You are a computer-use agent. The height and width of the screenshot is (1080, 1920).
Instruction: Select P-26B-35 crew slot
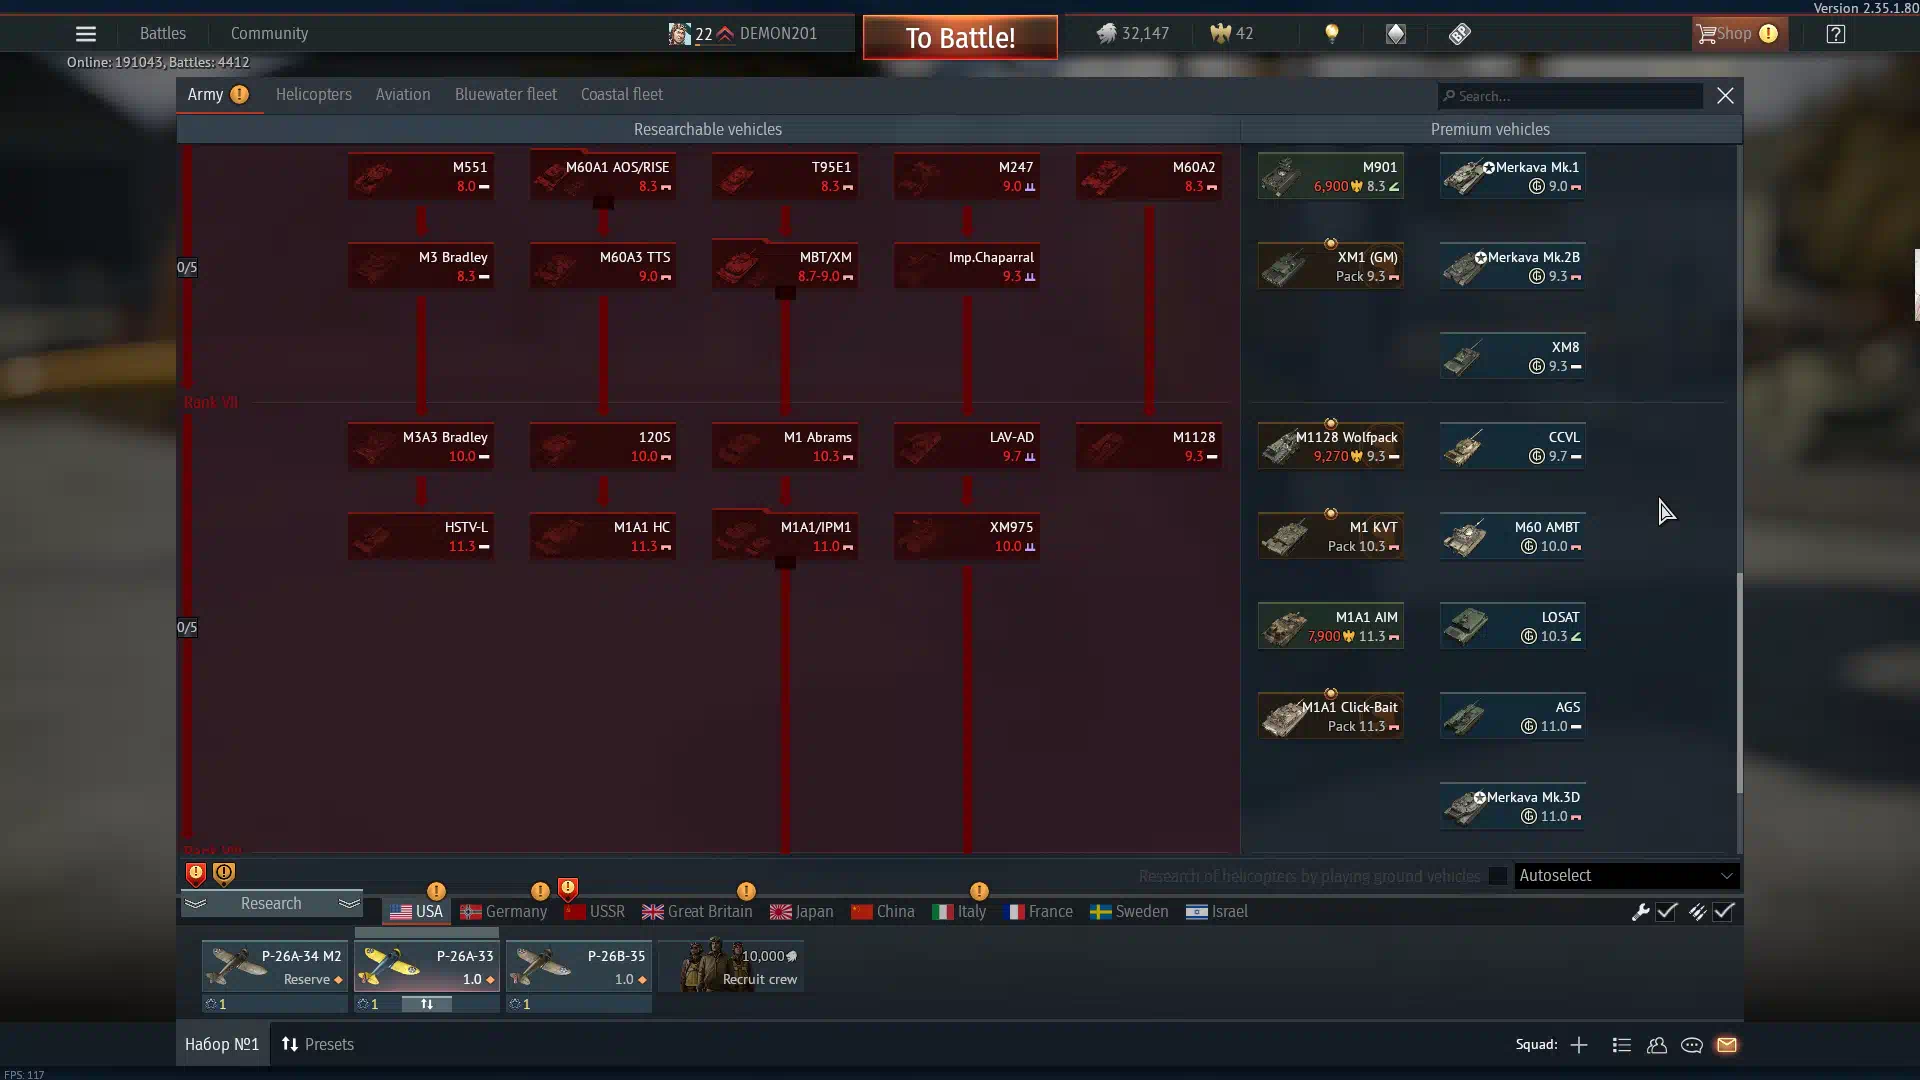pyautogui.click(x=579, y=967)
